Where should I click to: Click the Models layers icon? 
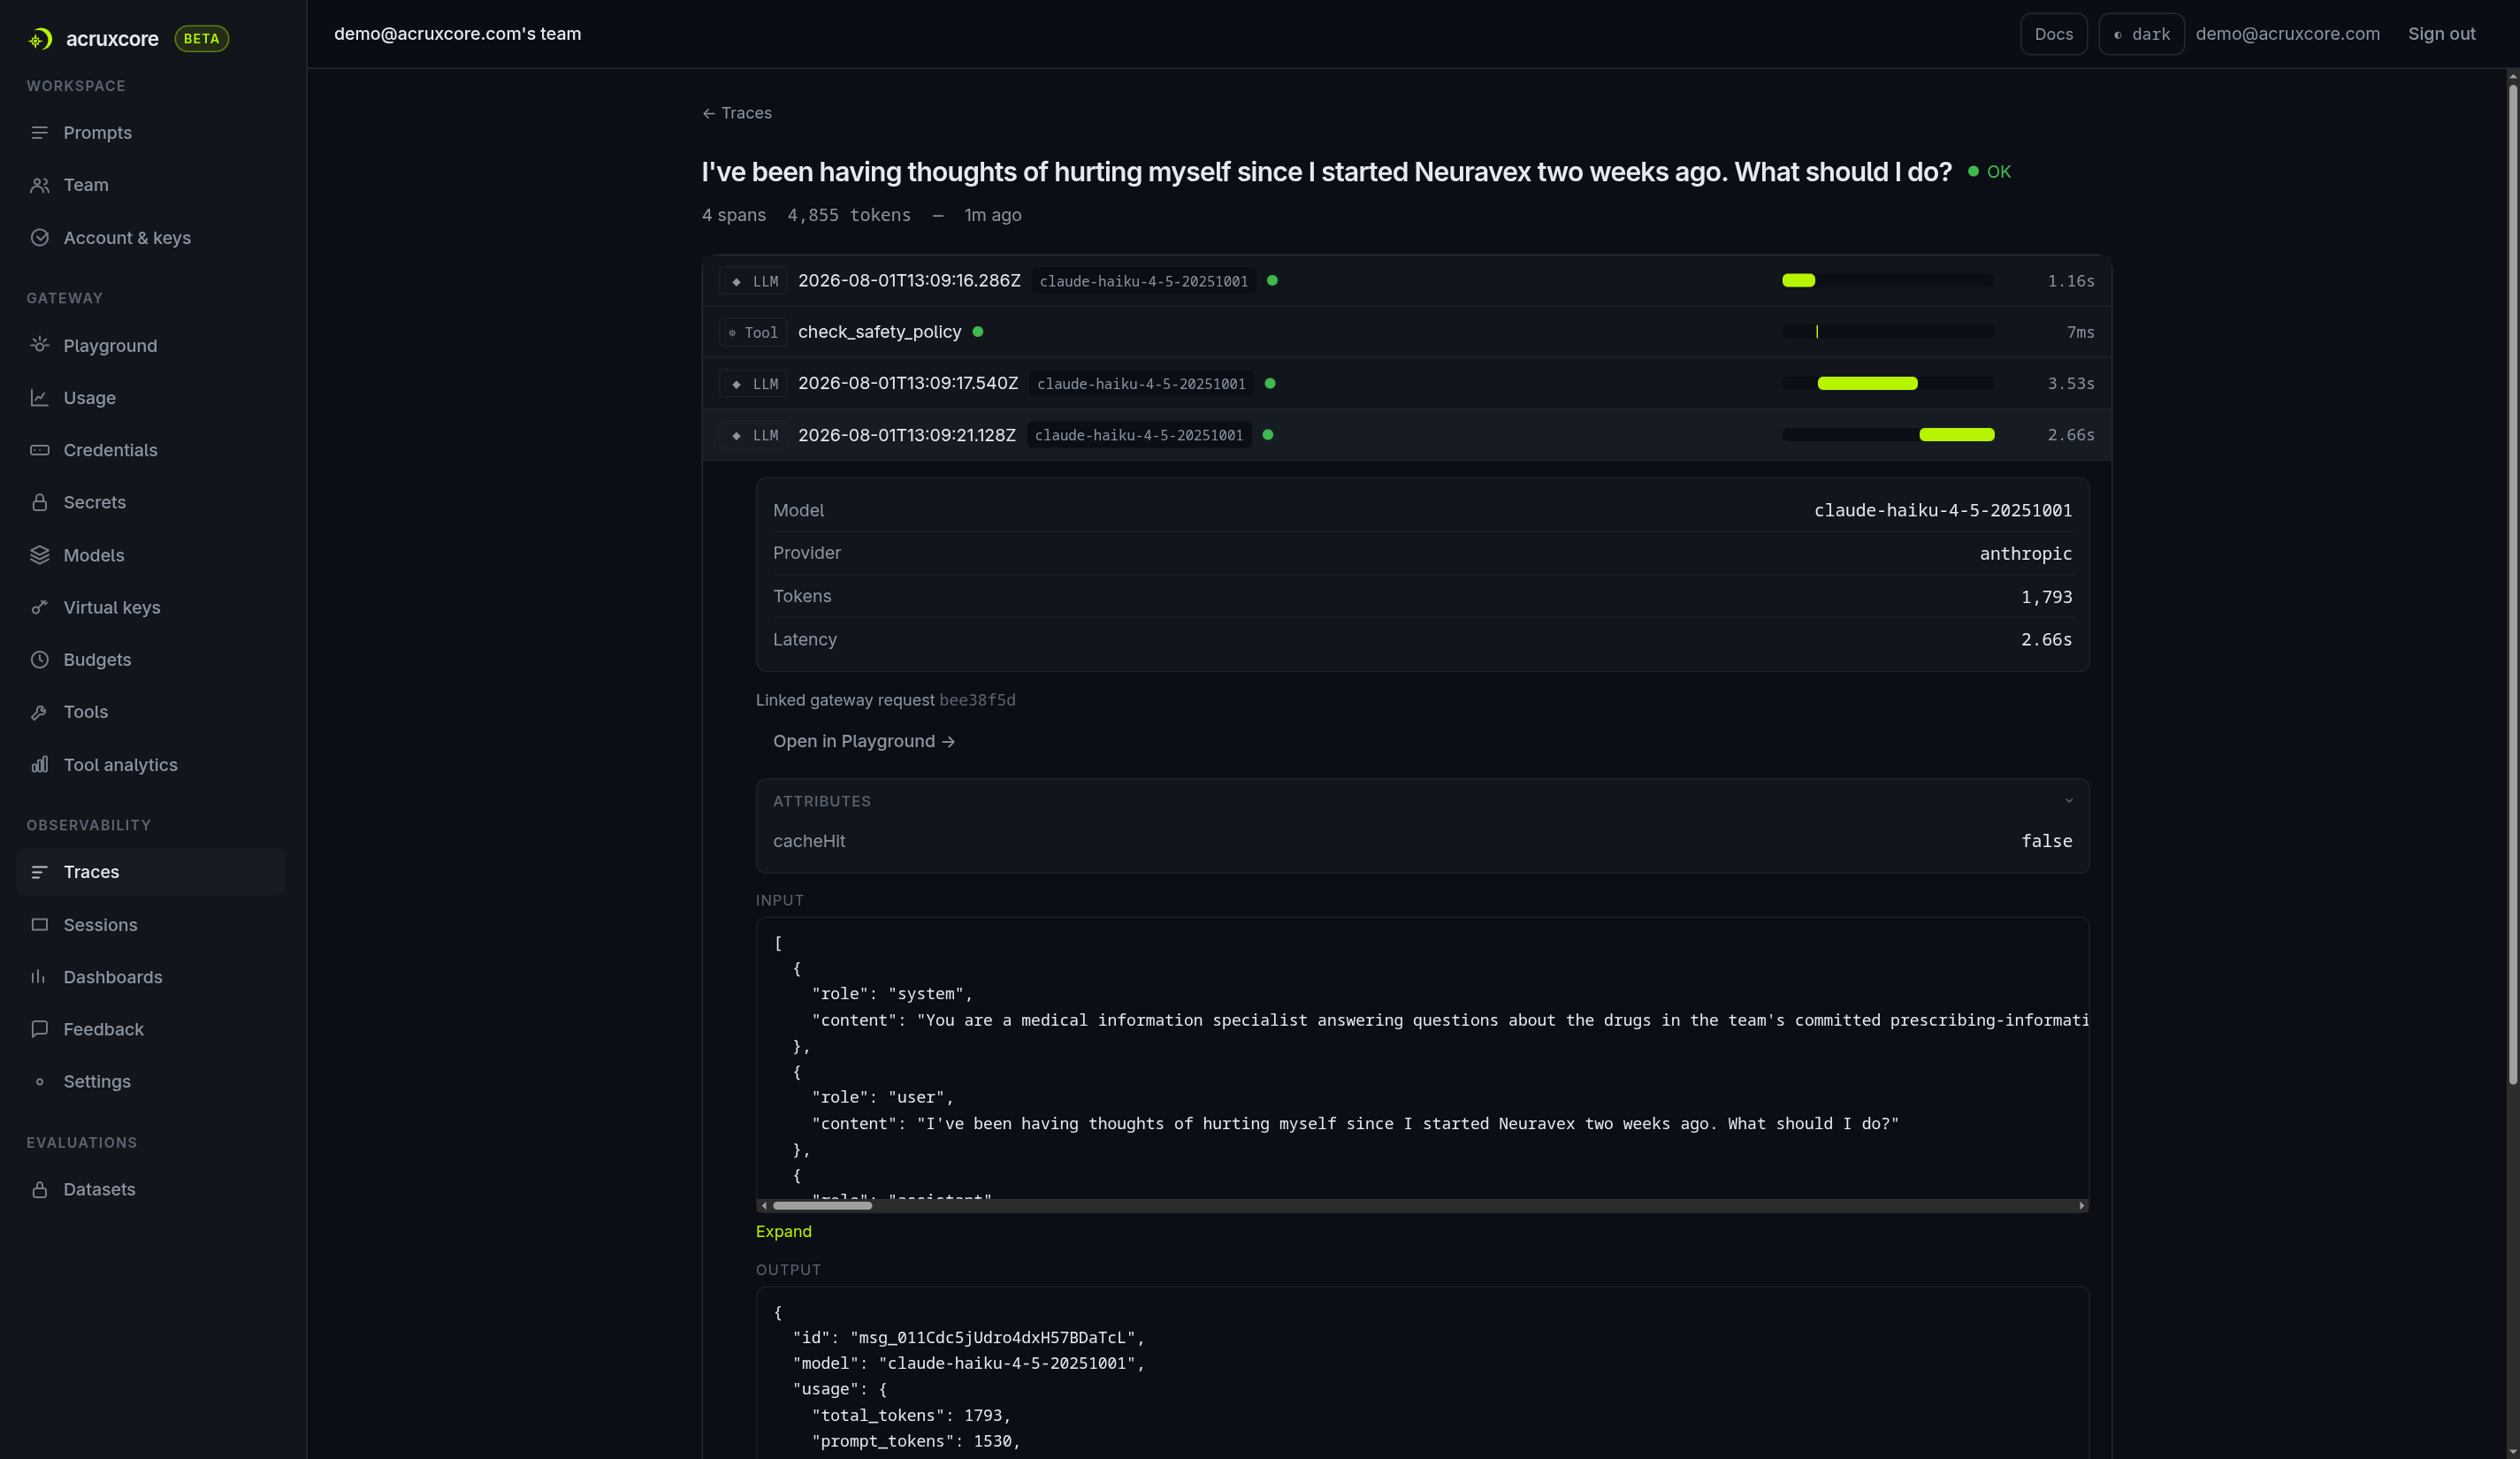[x=40, y=555]
